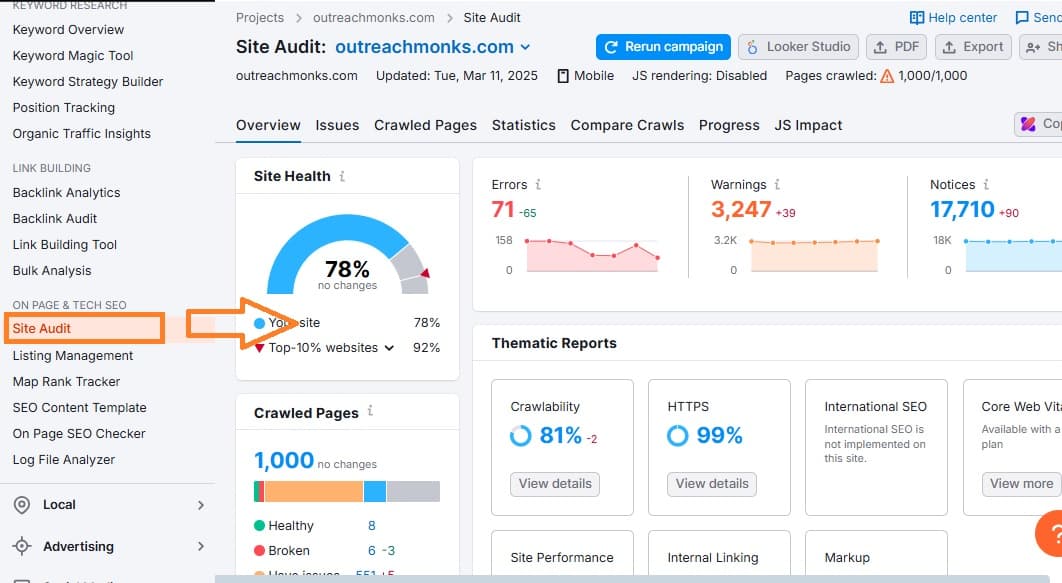Click the Site Health info icon
Image resolution: width=1062 pixels, height=583 pixels.
(342, 176)
